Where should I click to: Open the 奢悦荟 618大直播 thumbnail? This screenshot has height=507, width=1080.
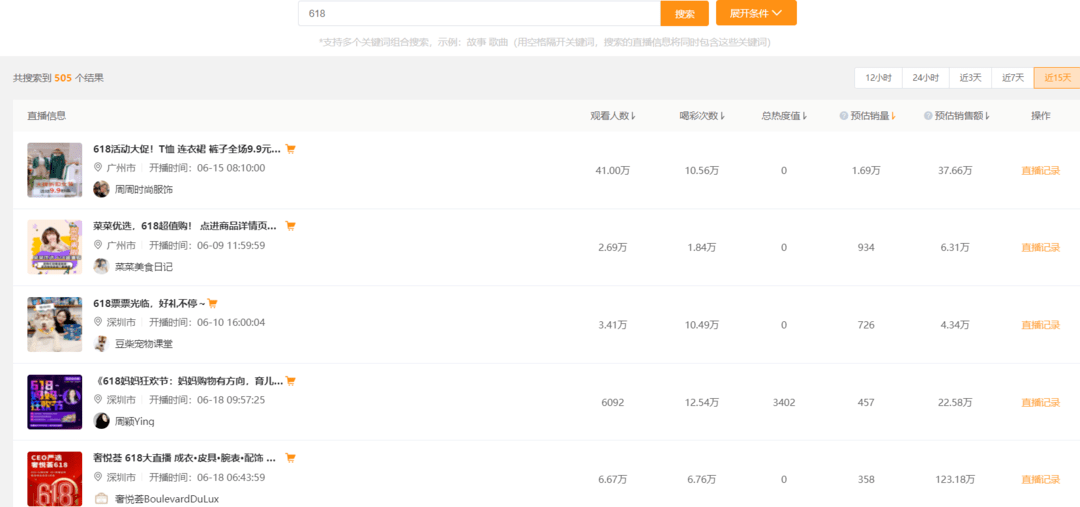point(54,478)
